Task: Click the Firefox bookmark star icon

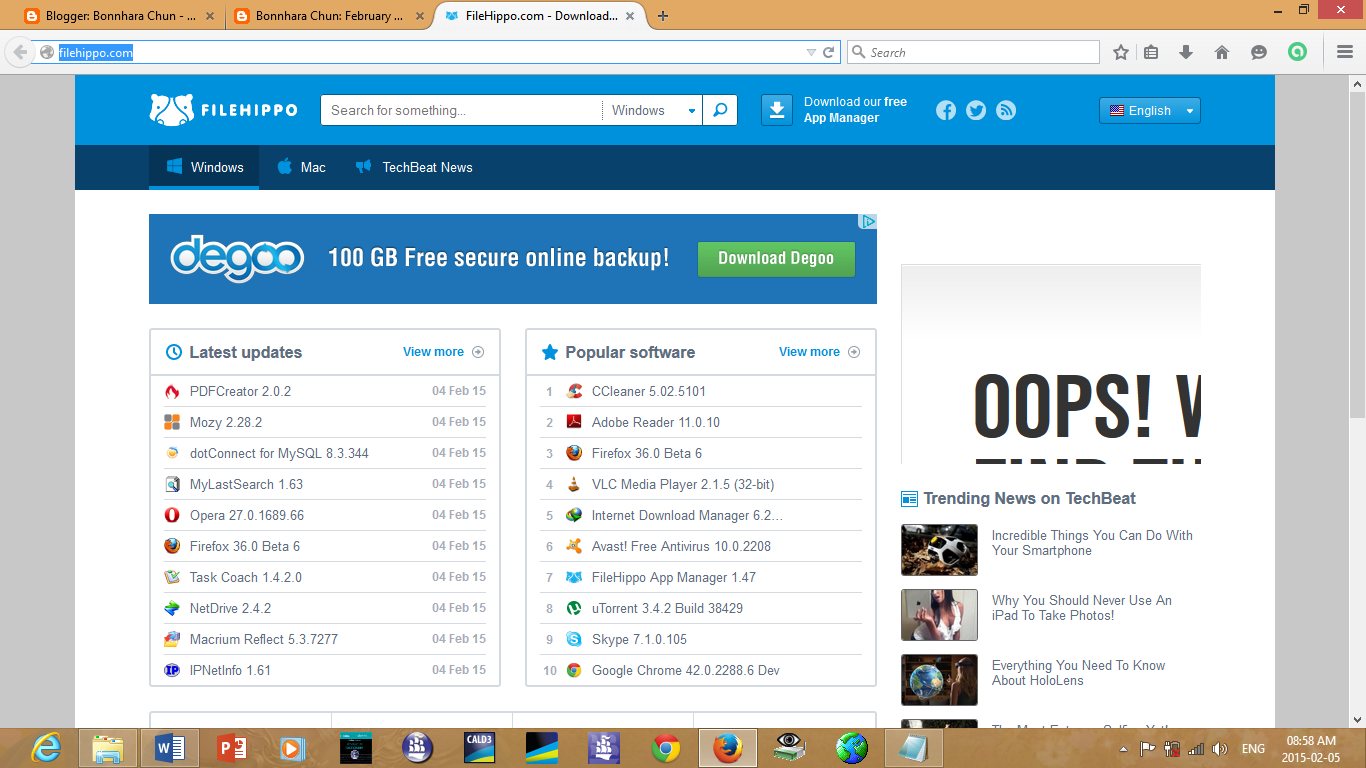Action: pos(1121,52)
